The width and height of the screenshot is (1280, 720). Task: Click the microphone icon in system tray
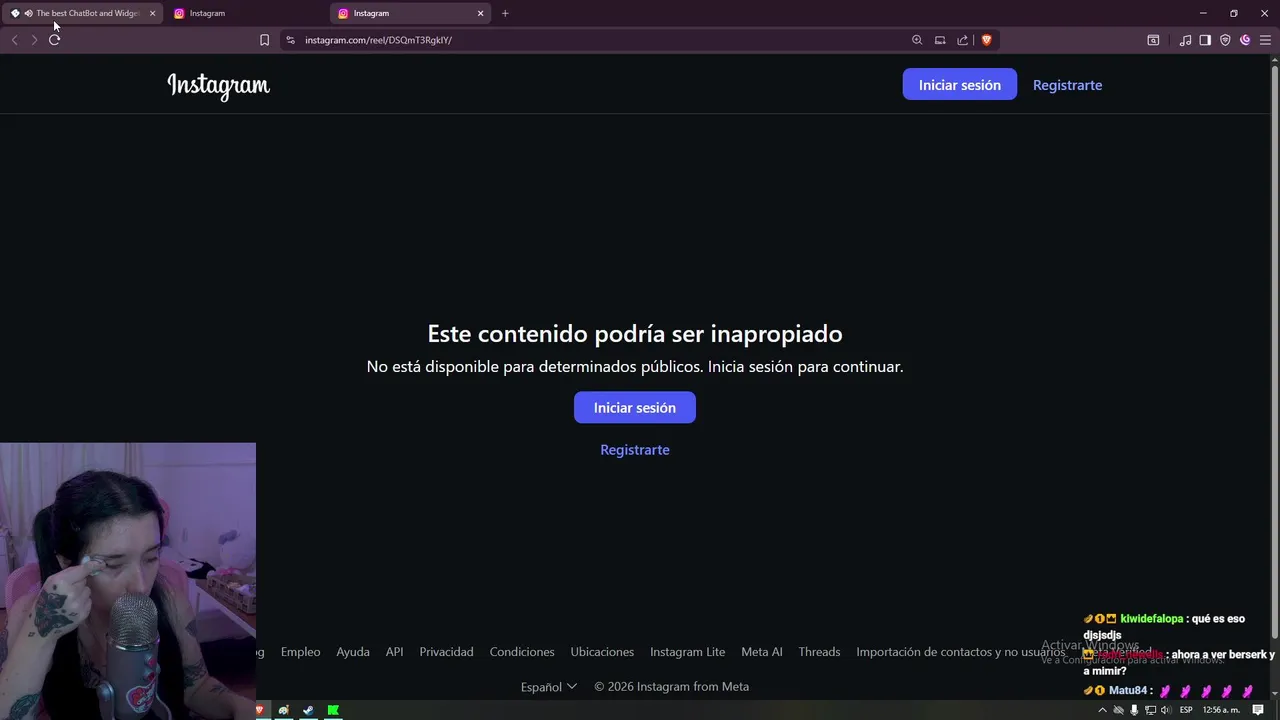1133,710
